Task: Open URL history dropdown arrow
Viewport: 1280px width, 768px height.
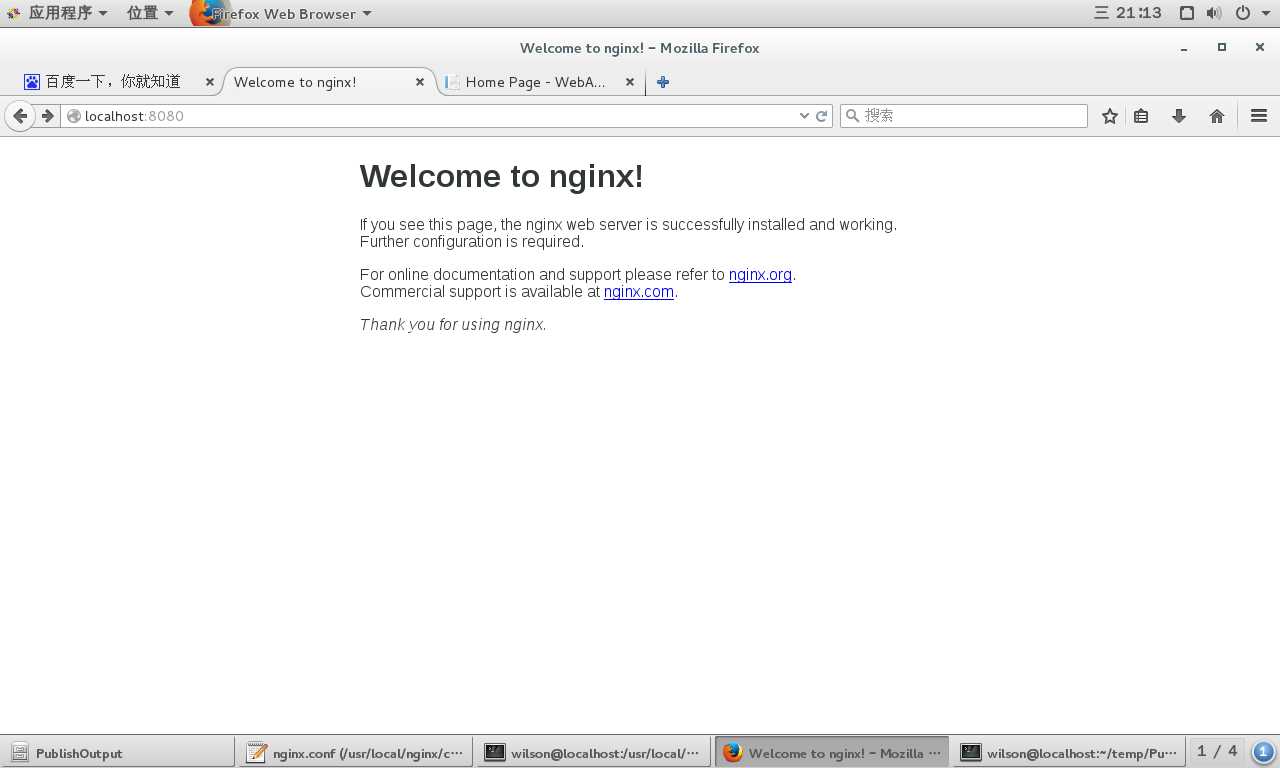Action: [804, 116]
